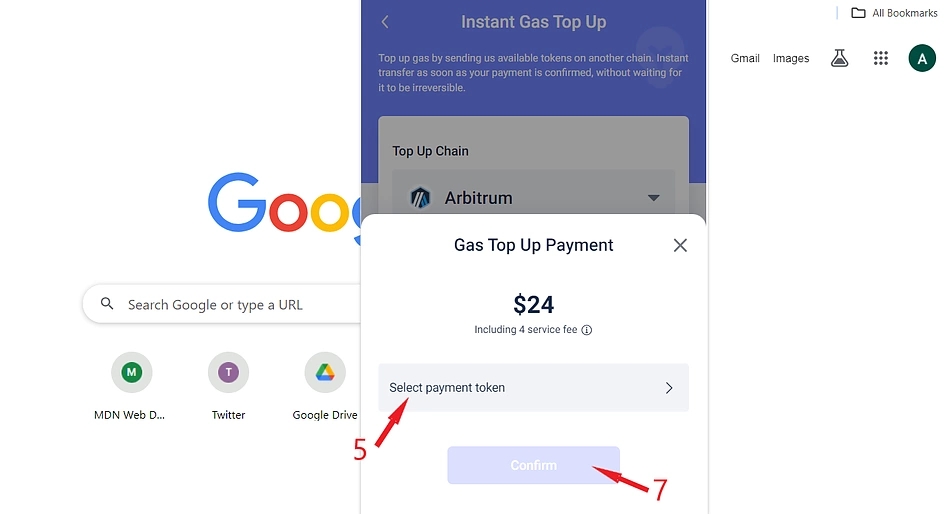This screenshot has width=950, height=514.
Task: Open the Select payment token row
Action: [x=533, y=388]
